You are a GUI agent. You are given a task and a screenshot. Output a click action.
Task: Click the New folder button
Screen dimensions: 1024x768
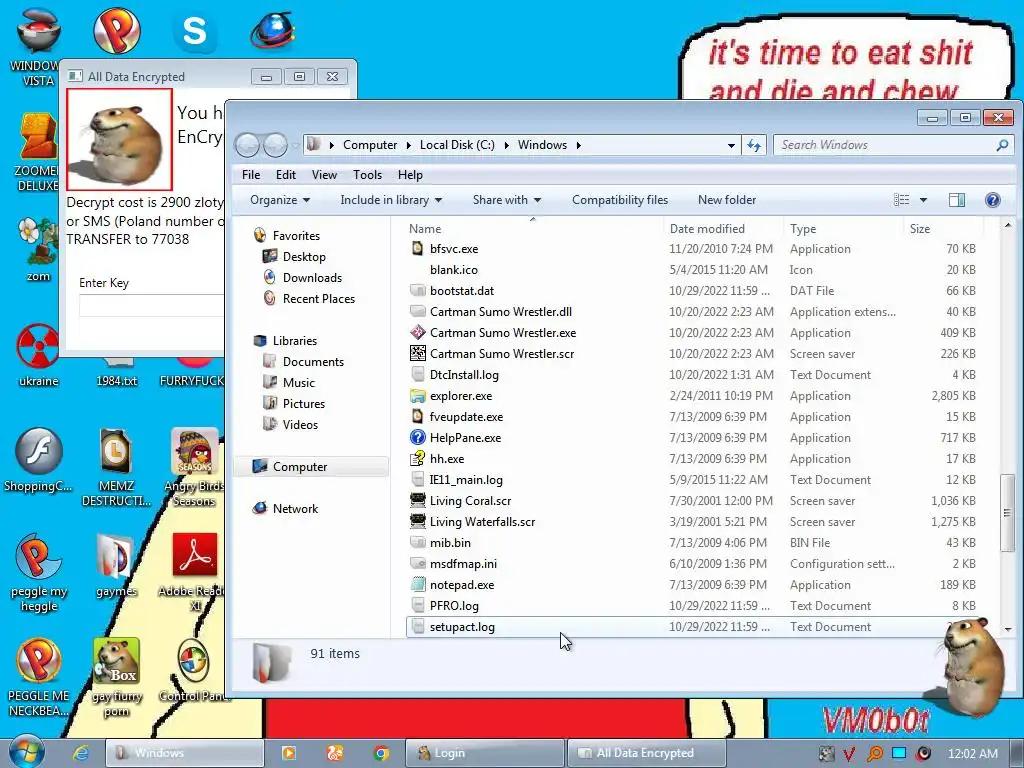(x=727, y=200)
